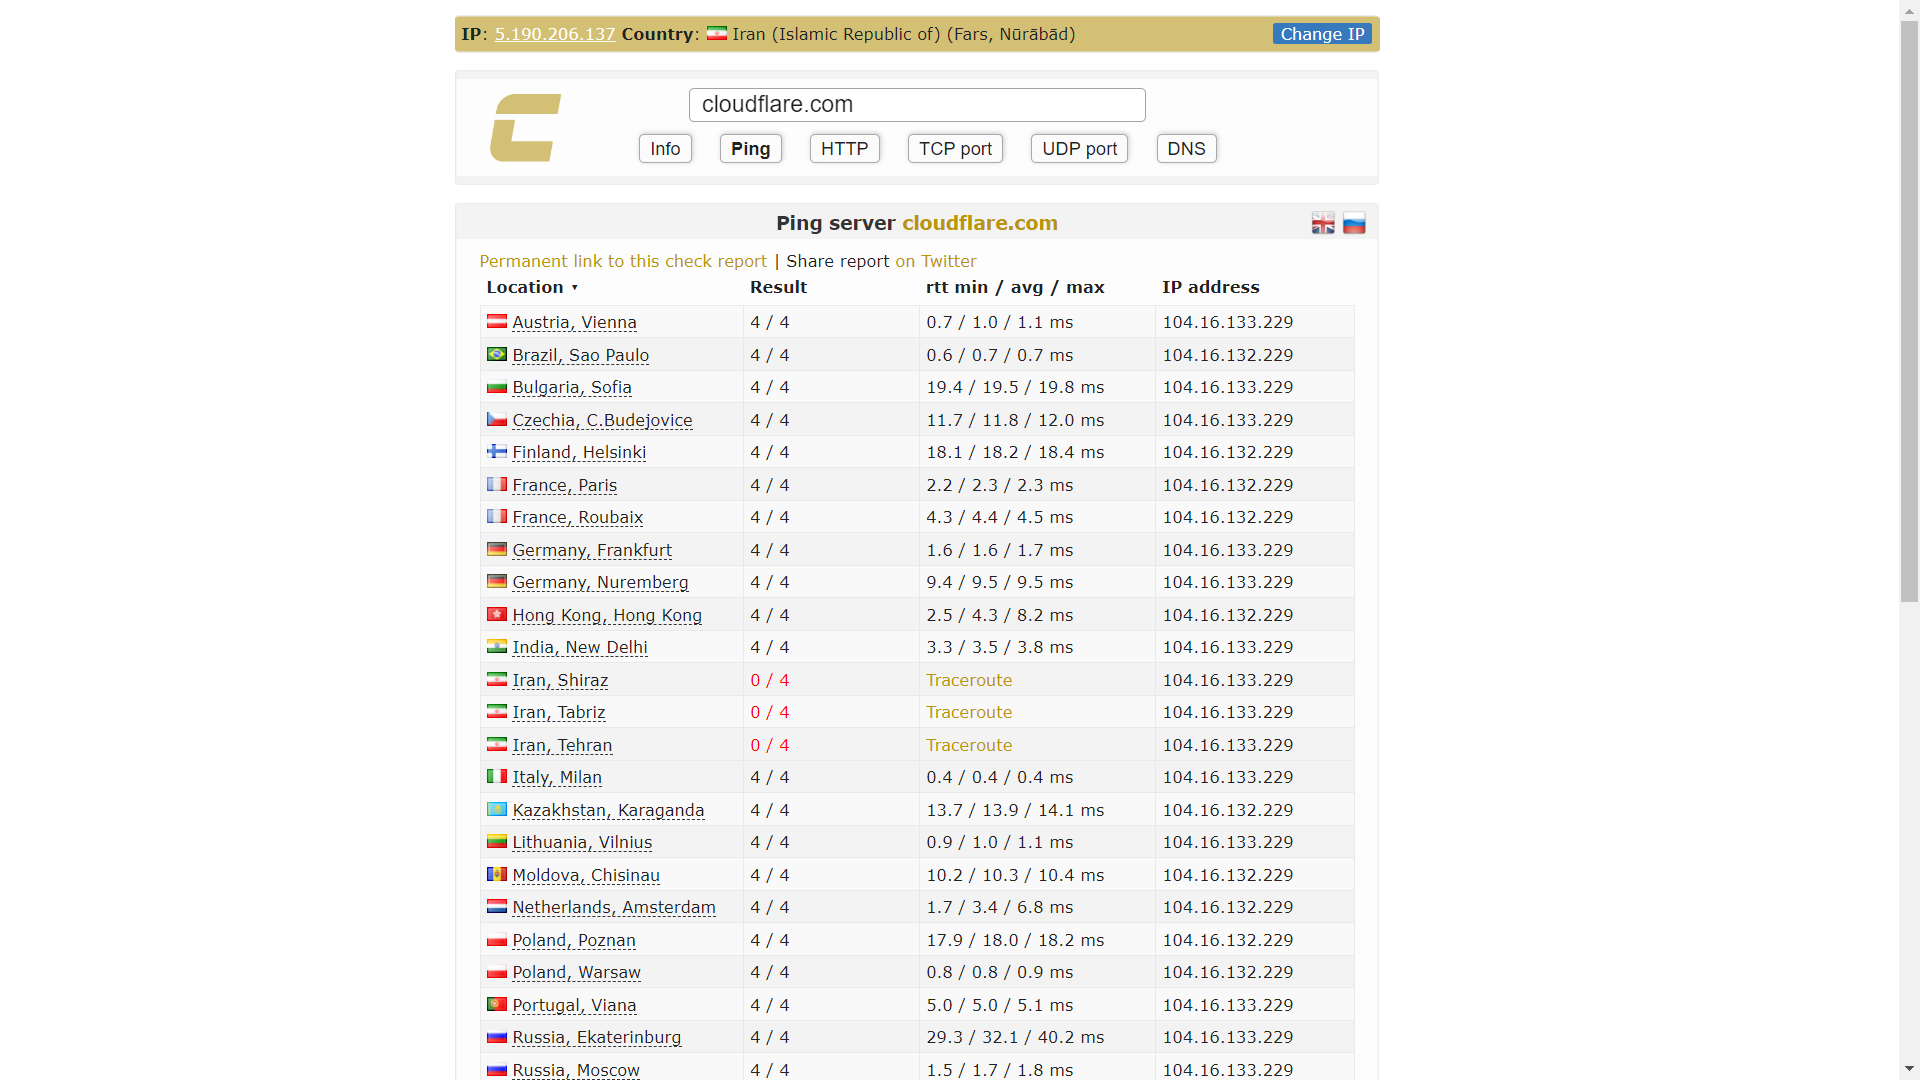Open the DNS check tab
The width and height of the screenshot is (1920, 1080).
1186,149
